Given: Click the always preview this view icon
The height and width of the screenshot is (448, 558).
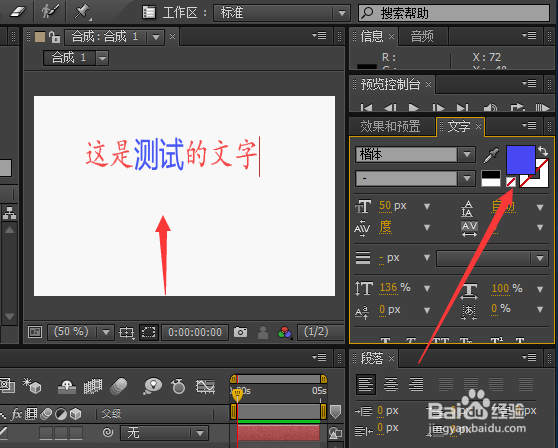Looking at the screenshot, I should (x=35, y=332).
